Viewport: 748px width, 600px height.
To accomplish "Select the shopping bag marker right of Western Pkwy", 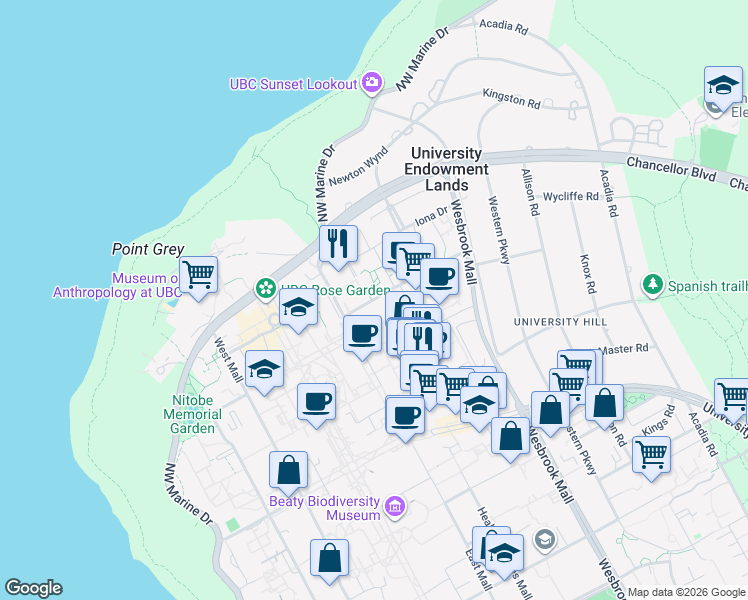I will 604,403.
